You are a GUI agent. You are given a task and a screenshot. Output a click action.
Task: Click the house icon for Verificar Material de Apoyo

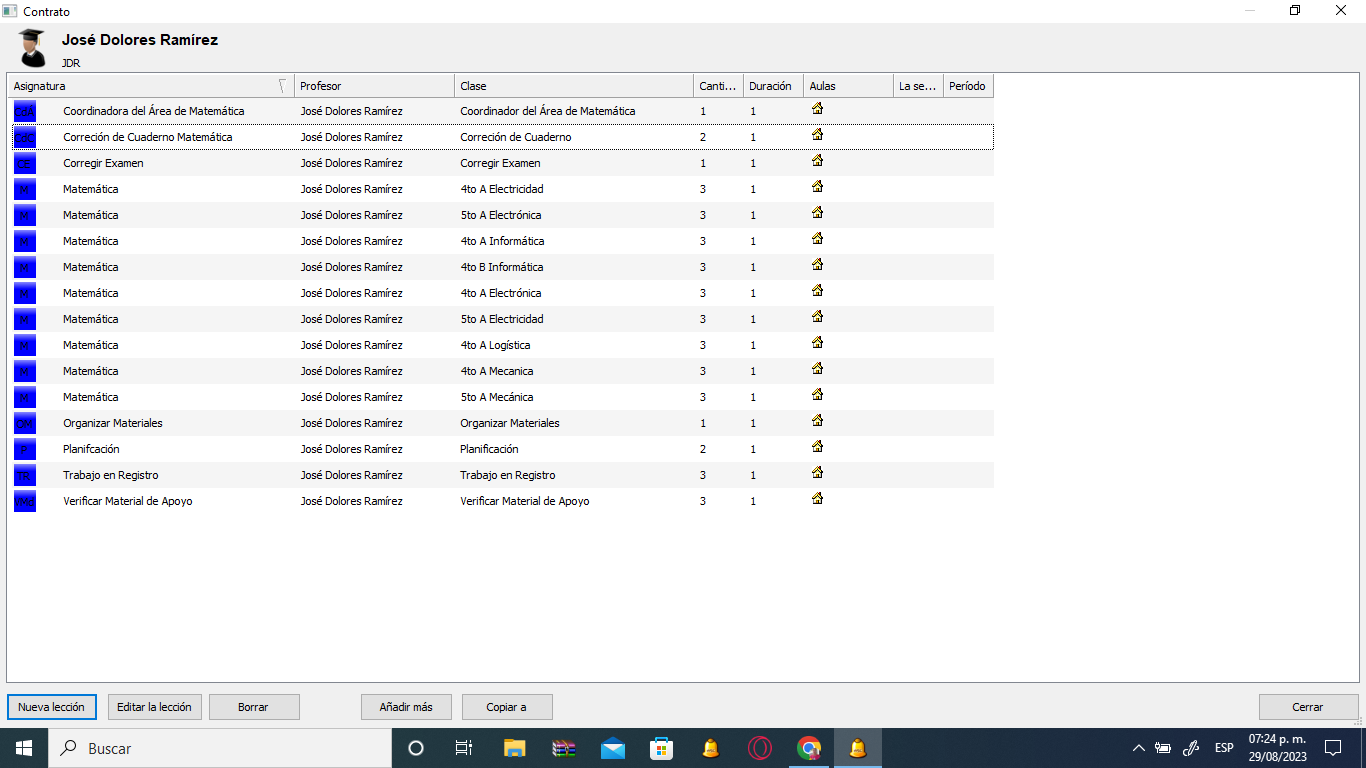pos(817,498)
